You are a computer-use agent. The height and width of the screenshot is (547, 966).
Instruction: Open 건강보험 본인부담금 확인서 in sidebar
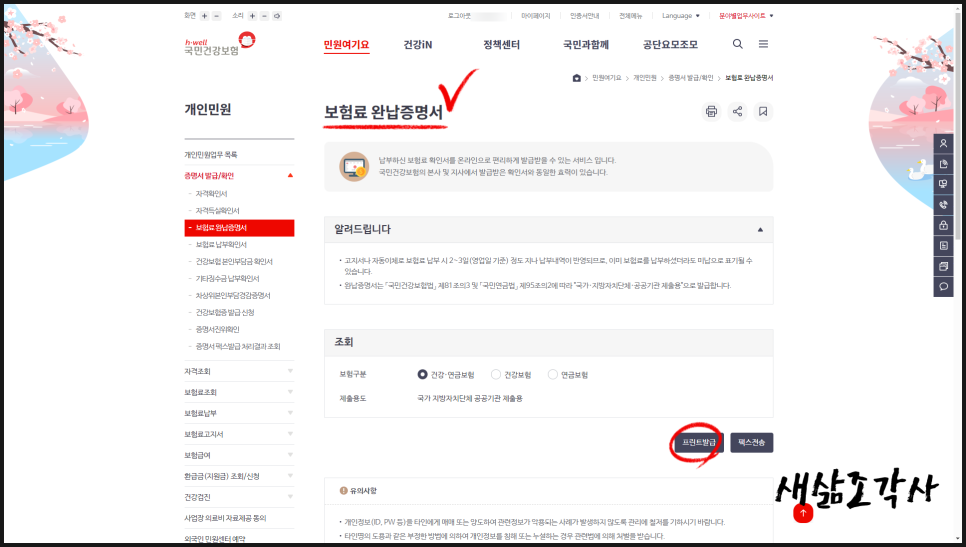234,262
